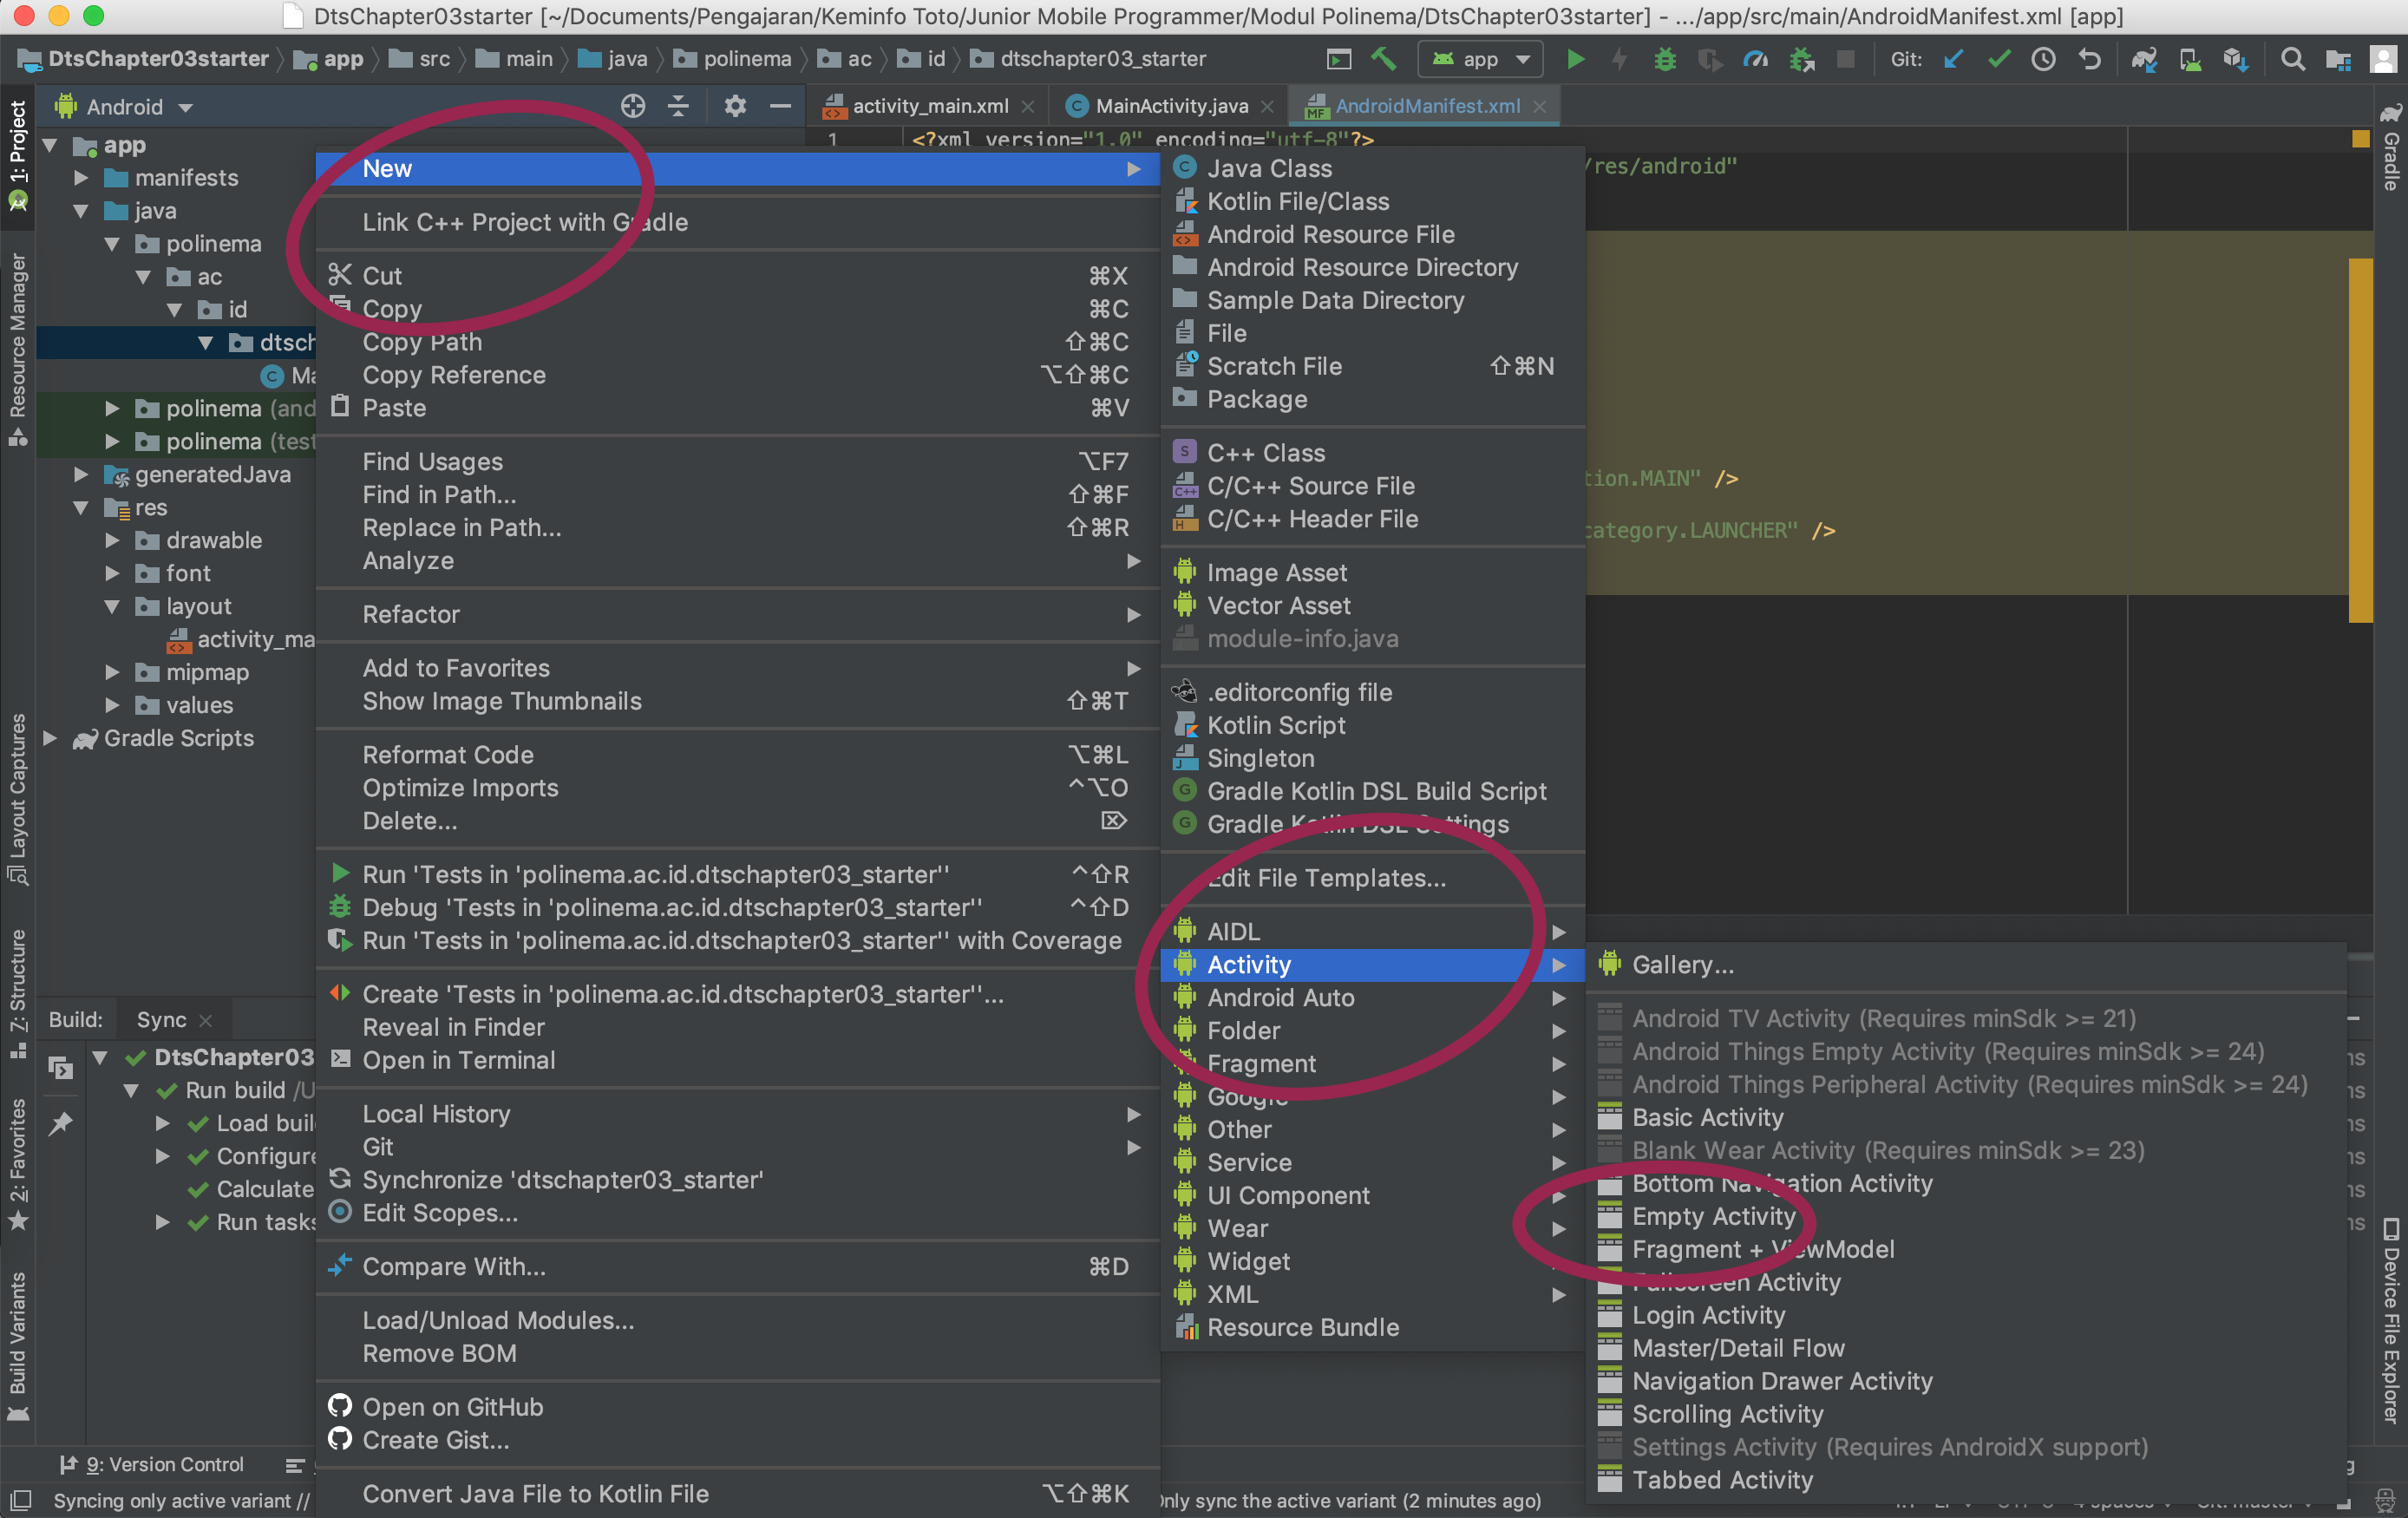2408x1518 pixels.
Task: Click the Apply Changes lightning icon
Action: 1620,60
